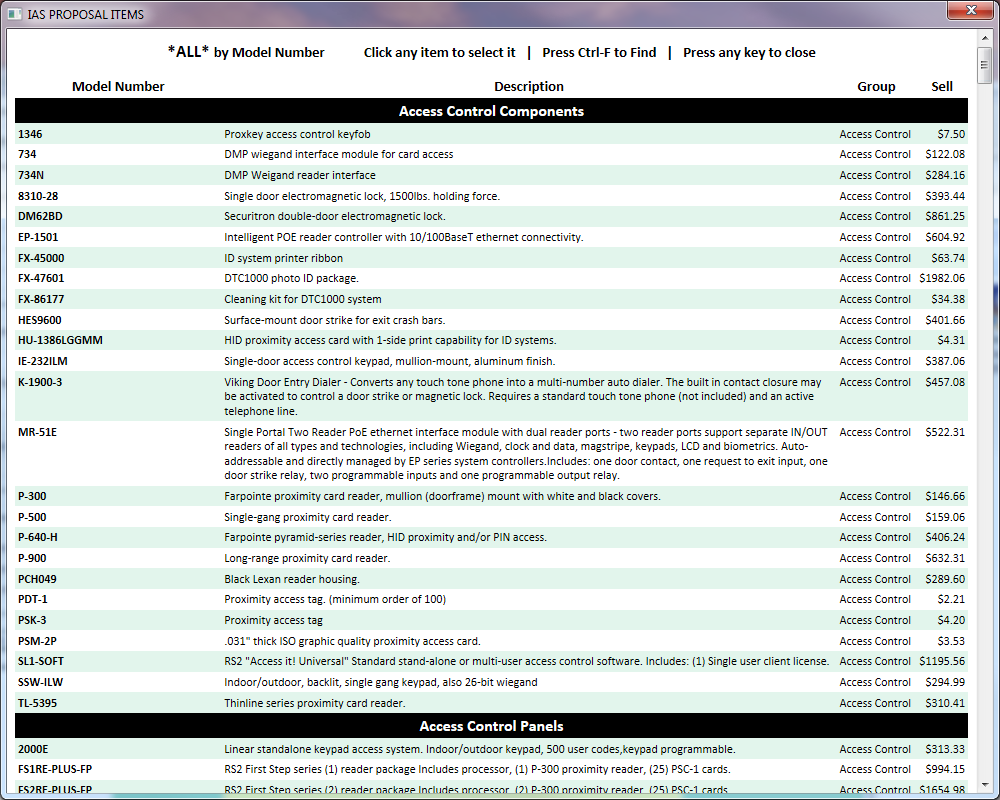
Task: Select model 8310-28 electromagnetic lock
Action: point(491,196)
